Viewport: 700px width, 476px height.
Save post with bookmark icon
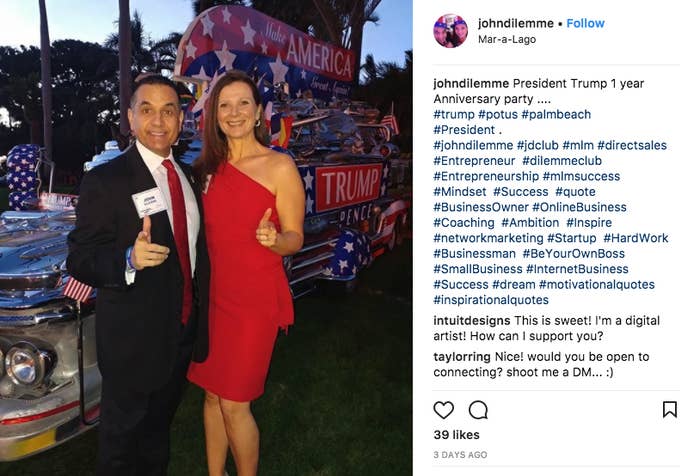(x=670, y=409)
